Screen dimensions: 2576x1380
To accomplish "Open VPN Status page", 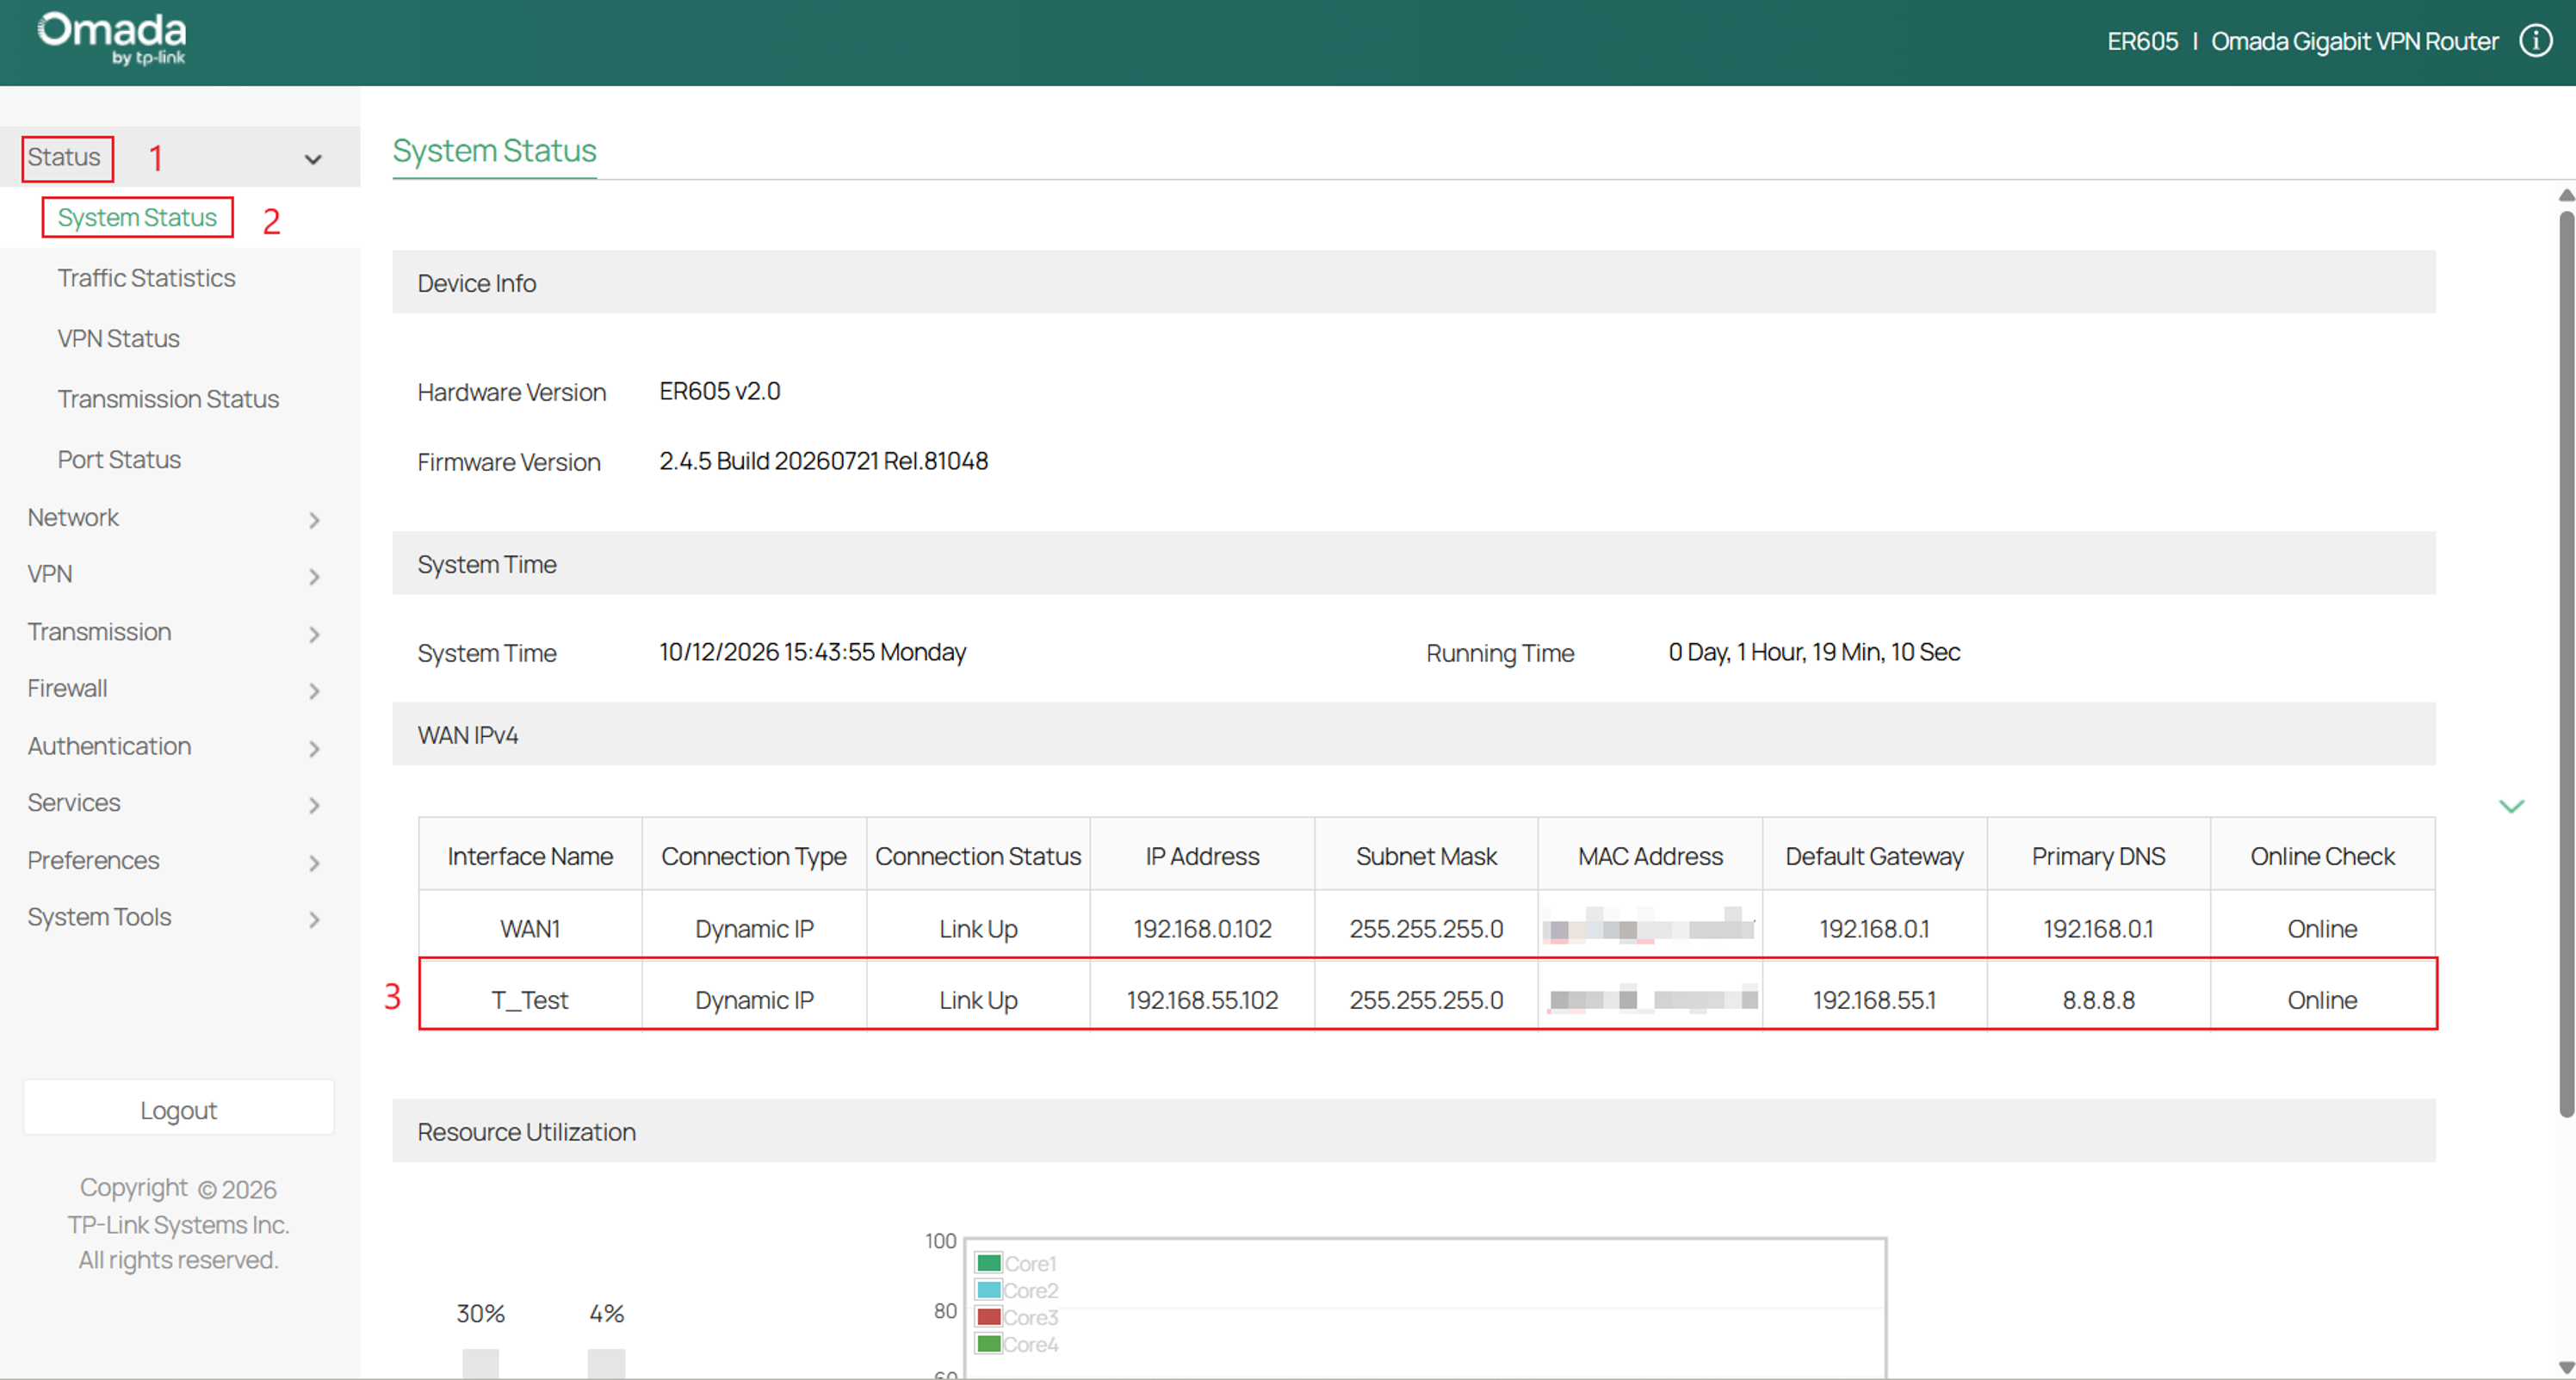I will [118, 338].
